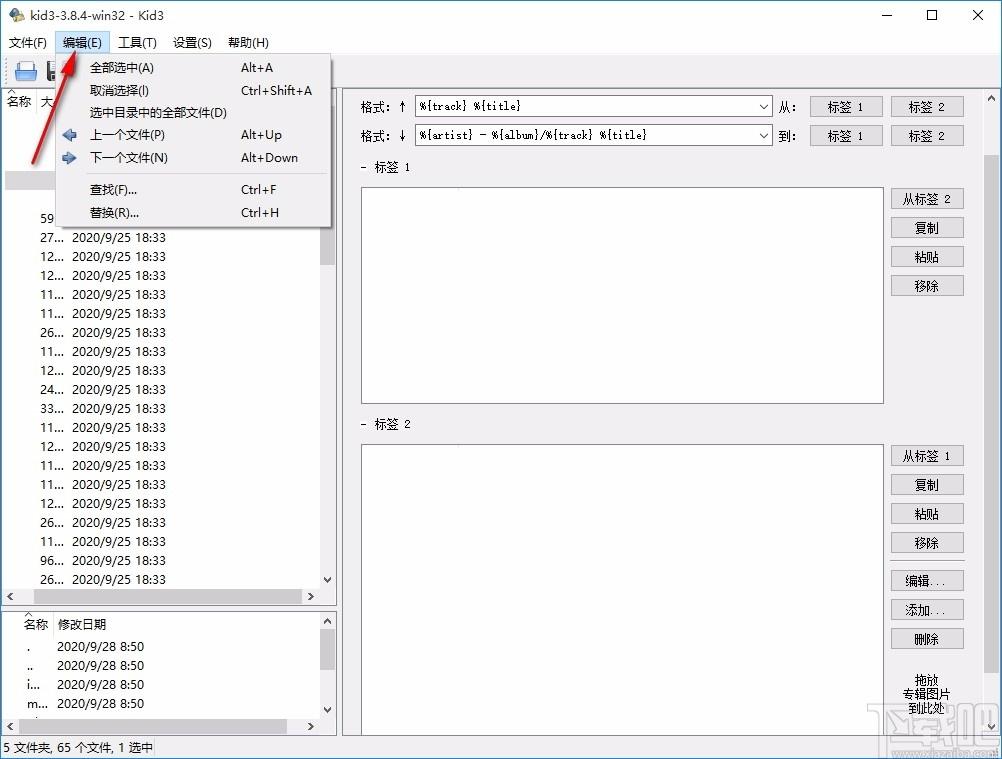The height and width of the screenshot is (759, 1002).
Task: Click 标签 2 button in the 到 row
Action: pos(927,135)
